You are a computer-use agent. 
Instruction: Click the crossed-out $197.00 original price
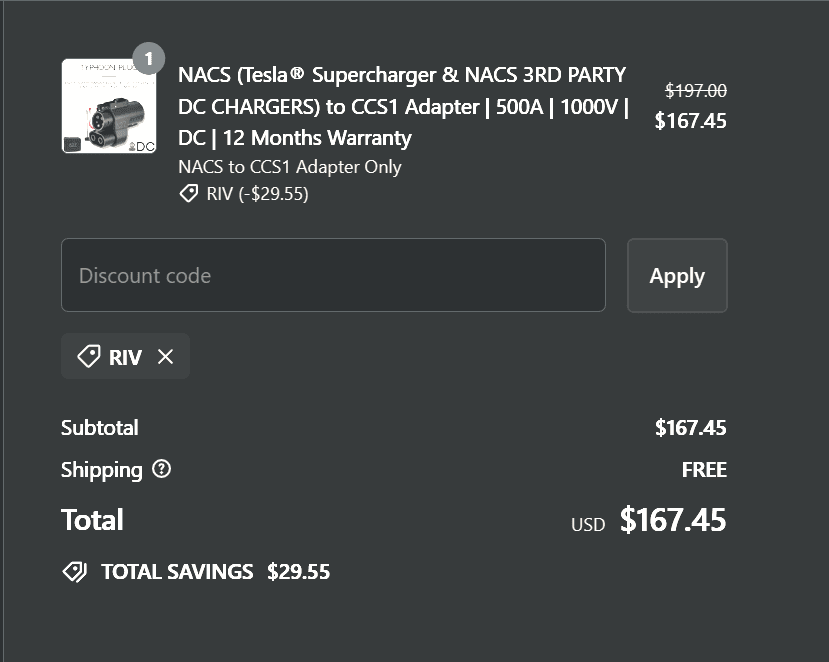(696, 91)
